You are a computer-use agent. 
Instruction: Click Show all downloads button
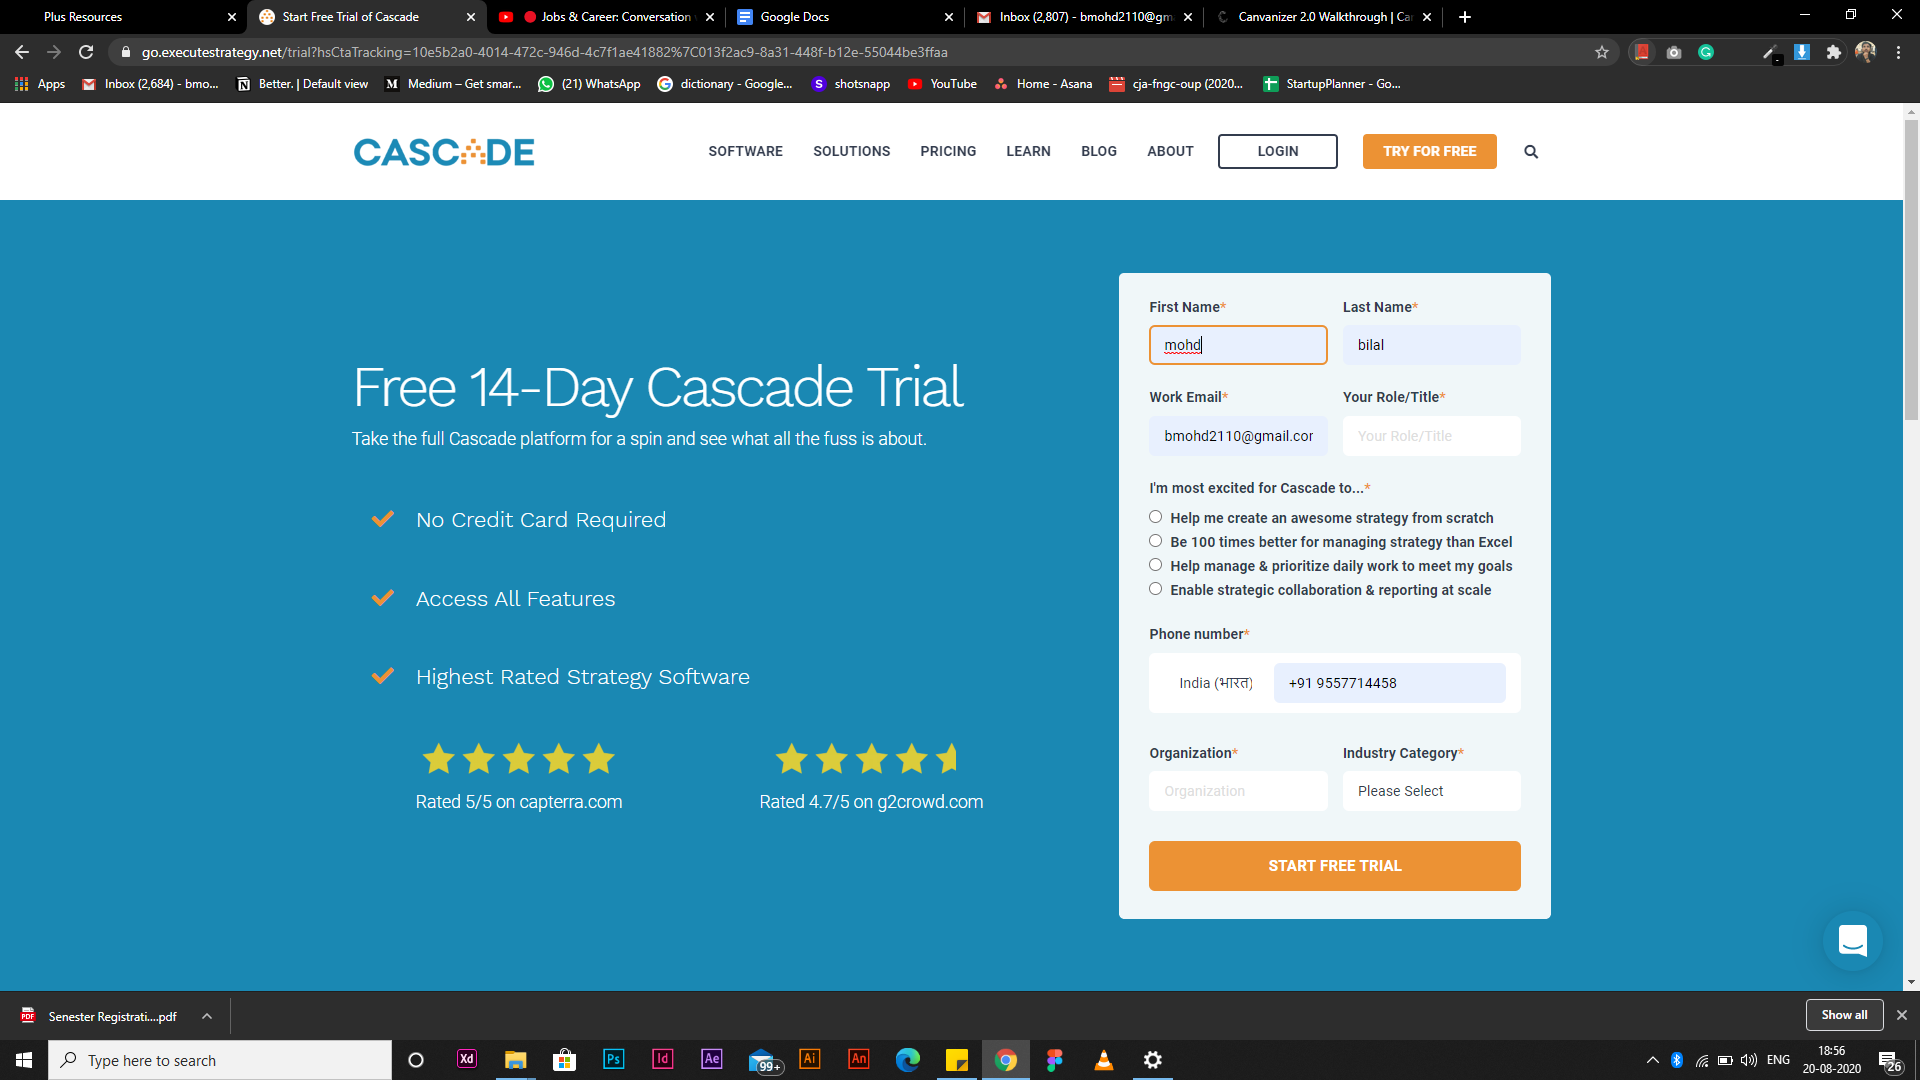(1844, 1015)
